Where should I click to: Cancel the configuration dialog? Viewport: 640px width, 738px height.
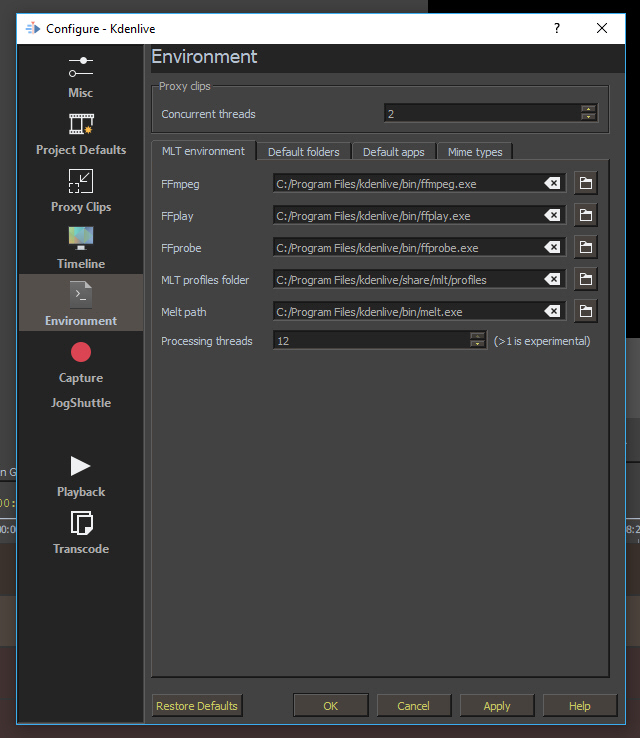tap(413, 706)
